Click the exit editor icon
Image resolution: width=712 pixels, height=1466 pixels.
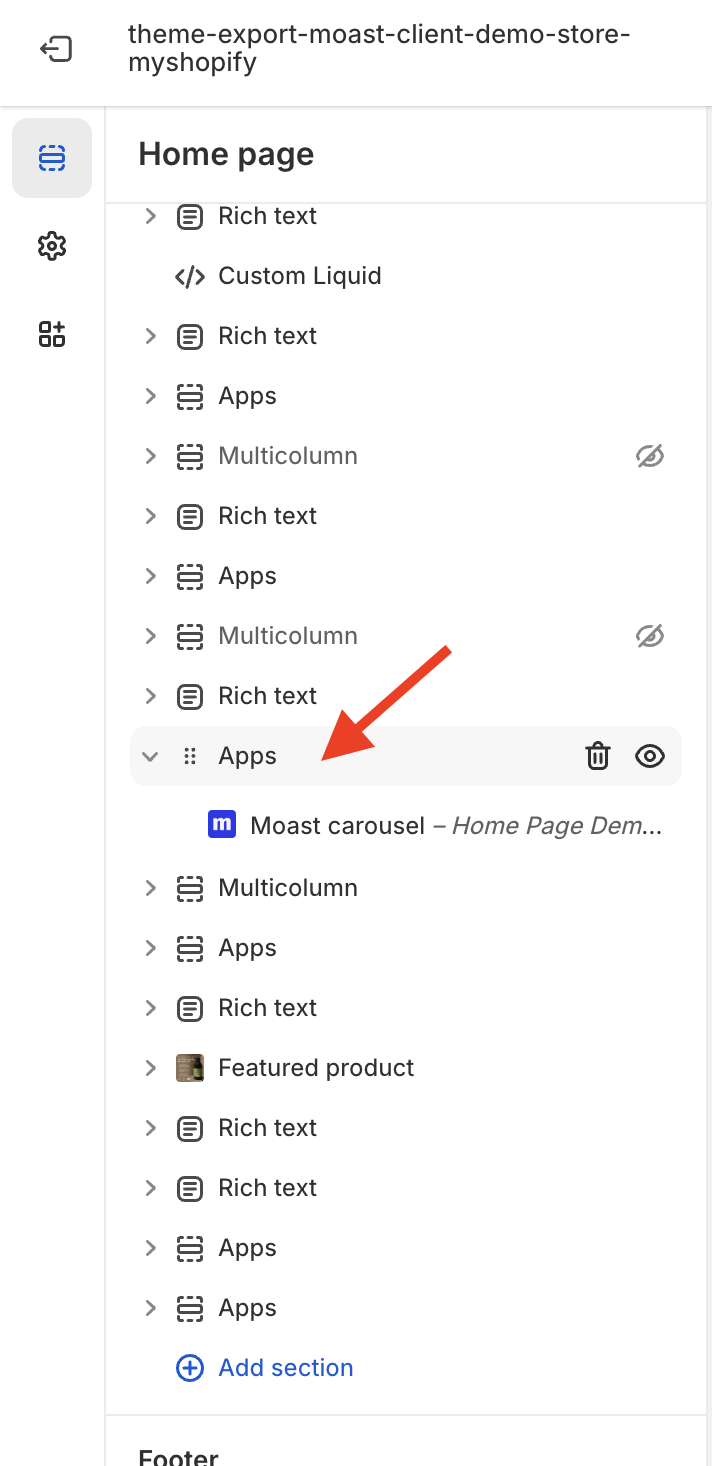point(55,49)
